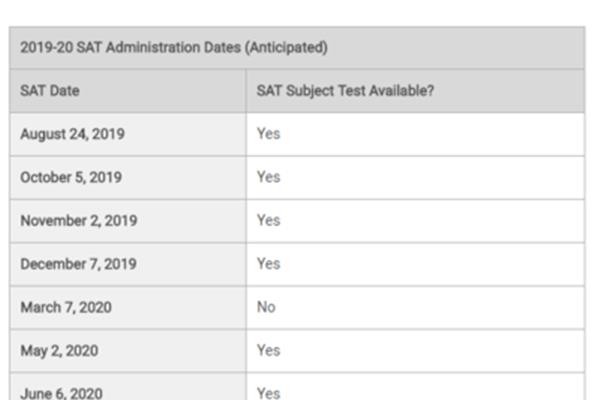The height and width of the screenshot is (400, 600).
Task: Click the 'March 7, 2020' date cell
Action: tap(66, 307)
